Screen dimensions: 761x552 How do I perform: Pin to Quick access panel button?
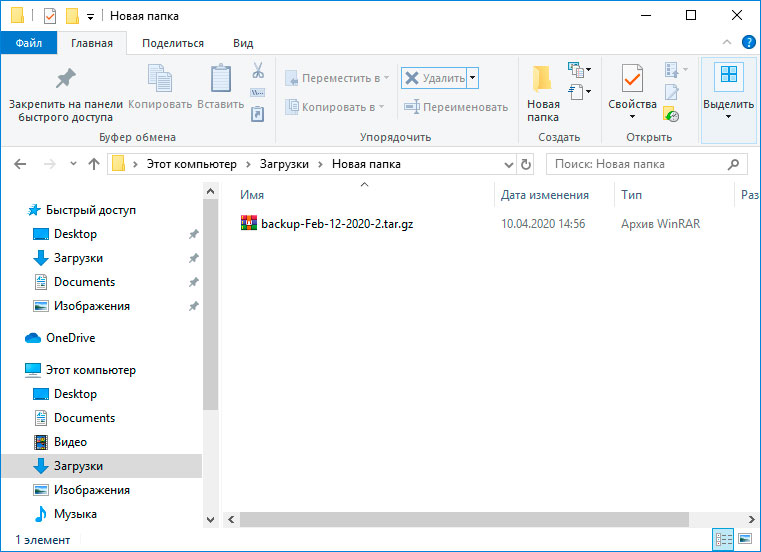[66, 95]
